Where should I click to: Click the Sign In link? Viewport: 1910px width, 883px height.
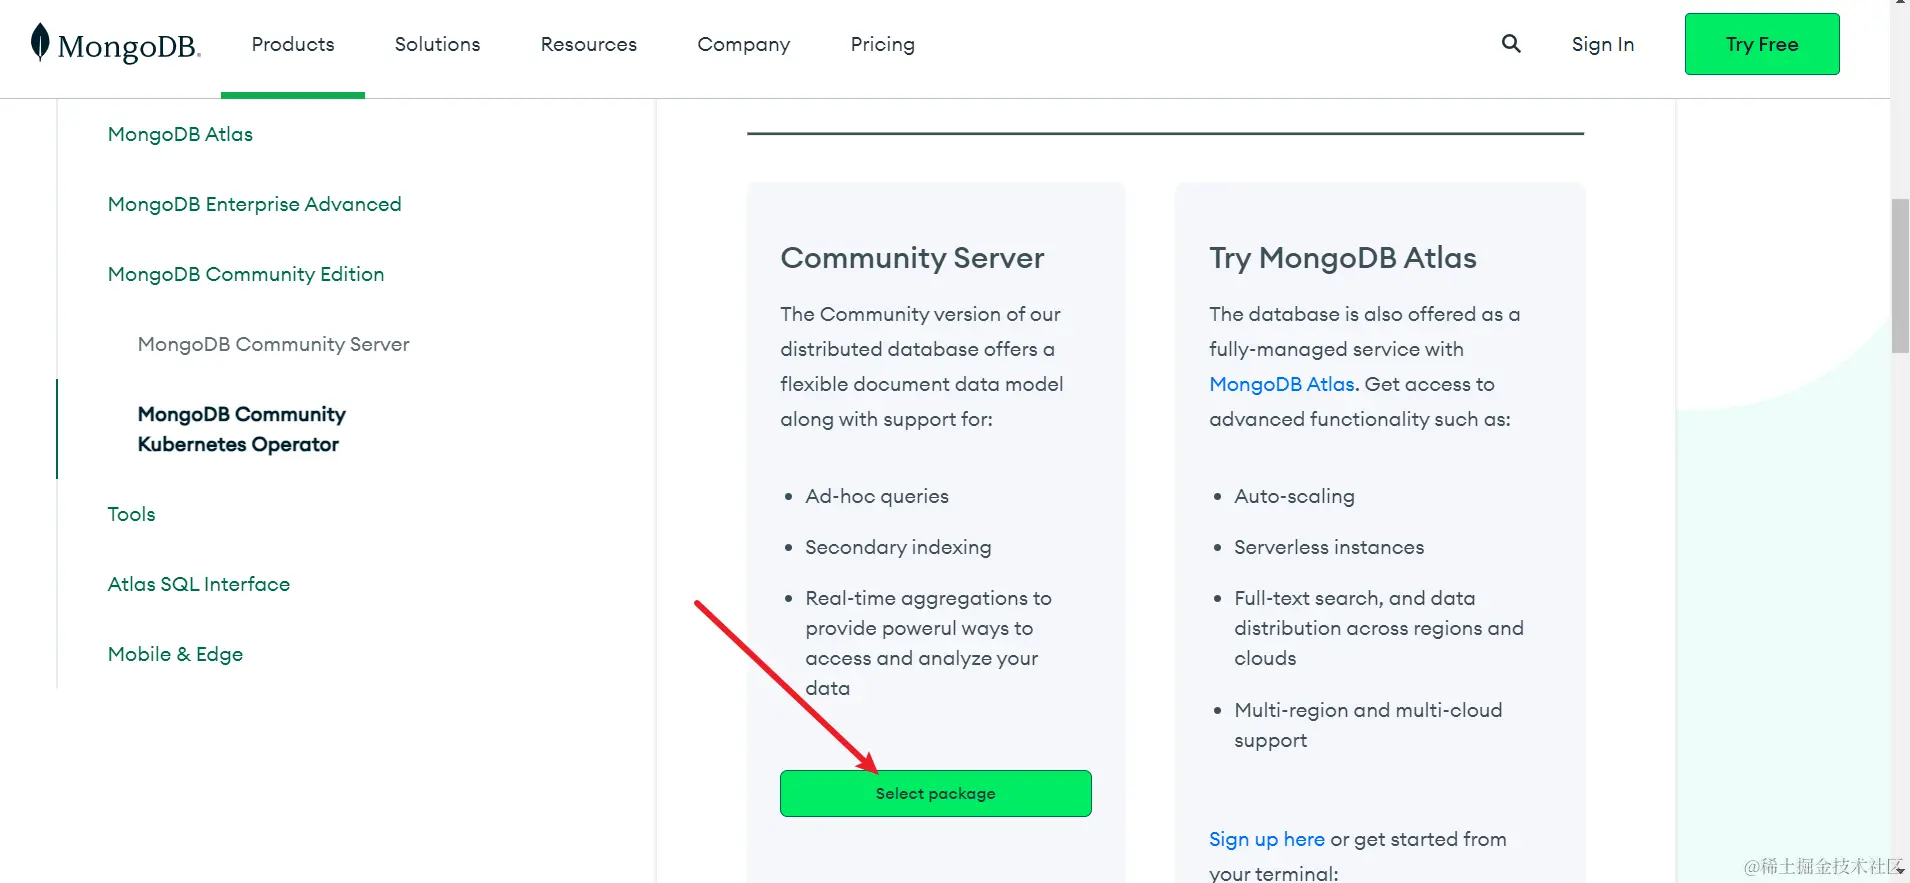tap(1603, 44)
